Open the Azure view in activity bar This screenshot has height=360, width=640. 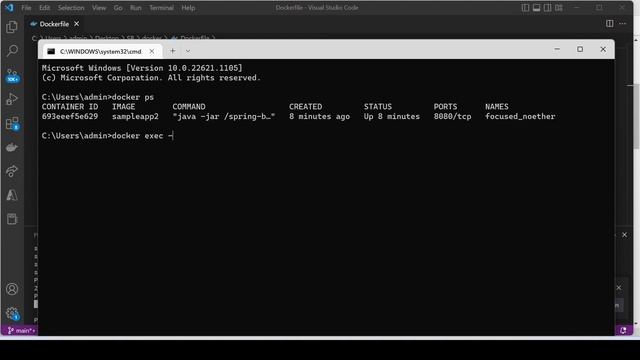(x=12, y=195)
